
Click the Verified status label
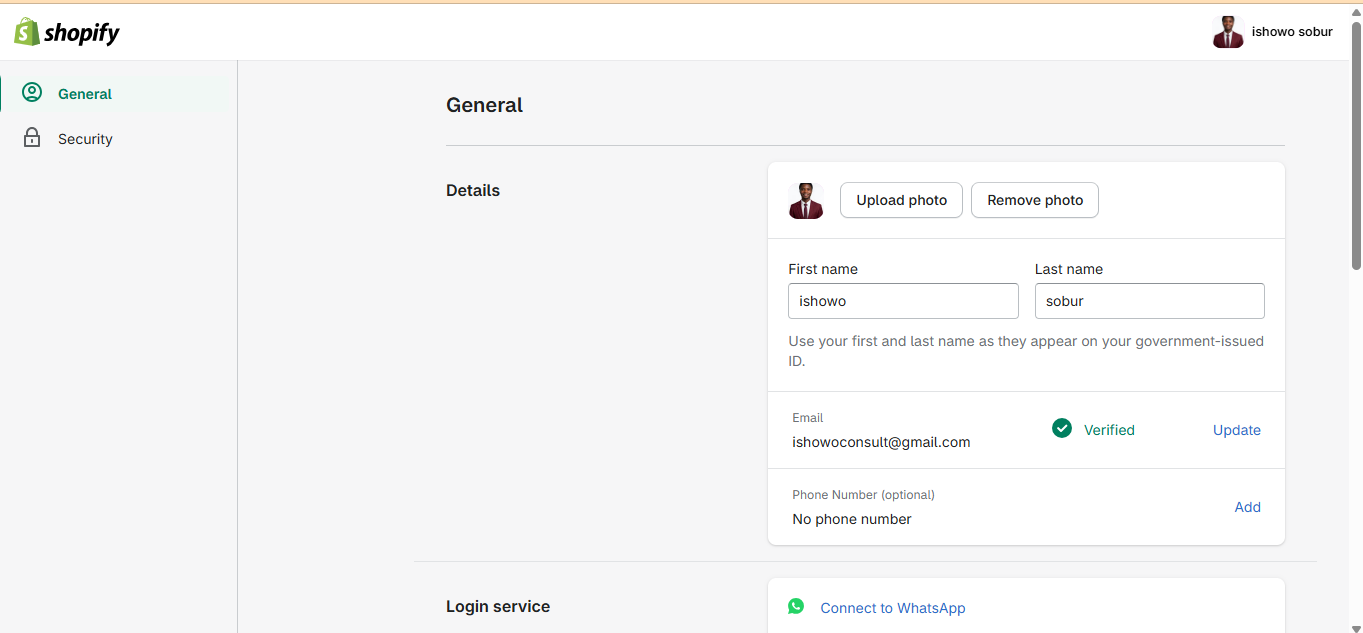[1109, 430]
